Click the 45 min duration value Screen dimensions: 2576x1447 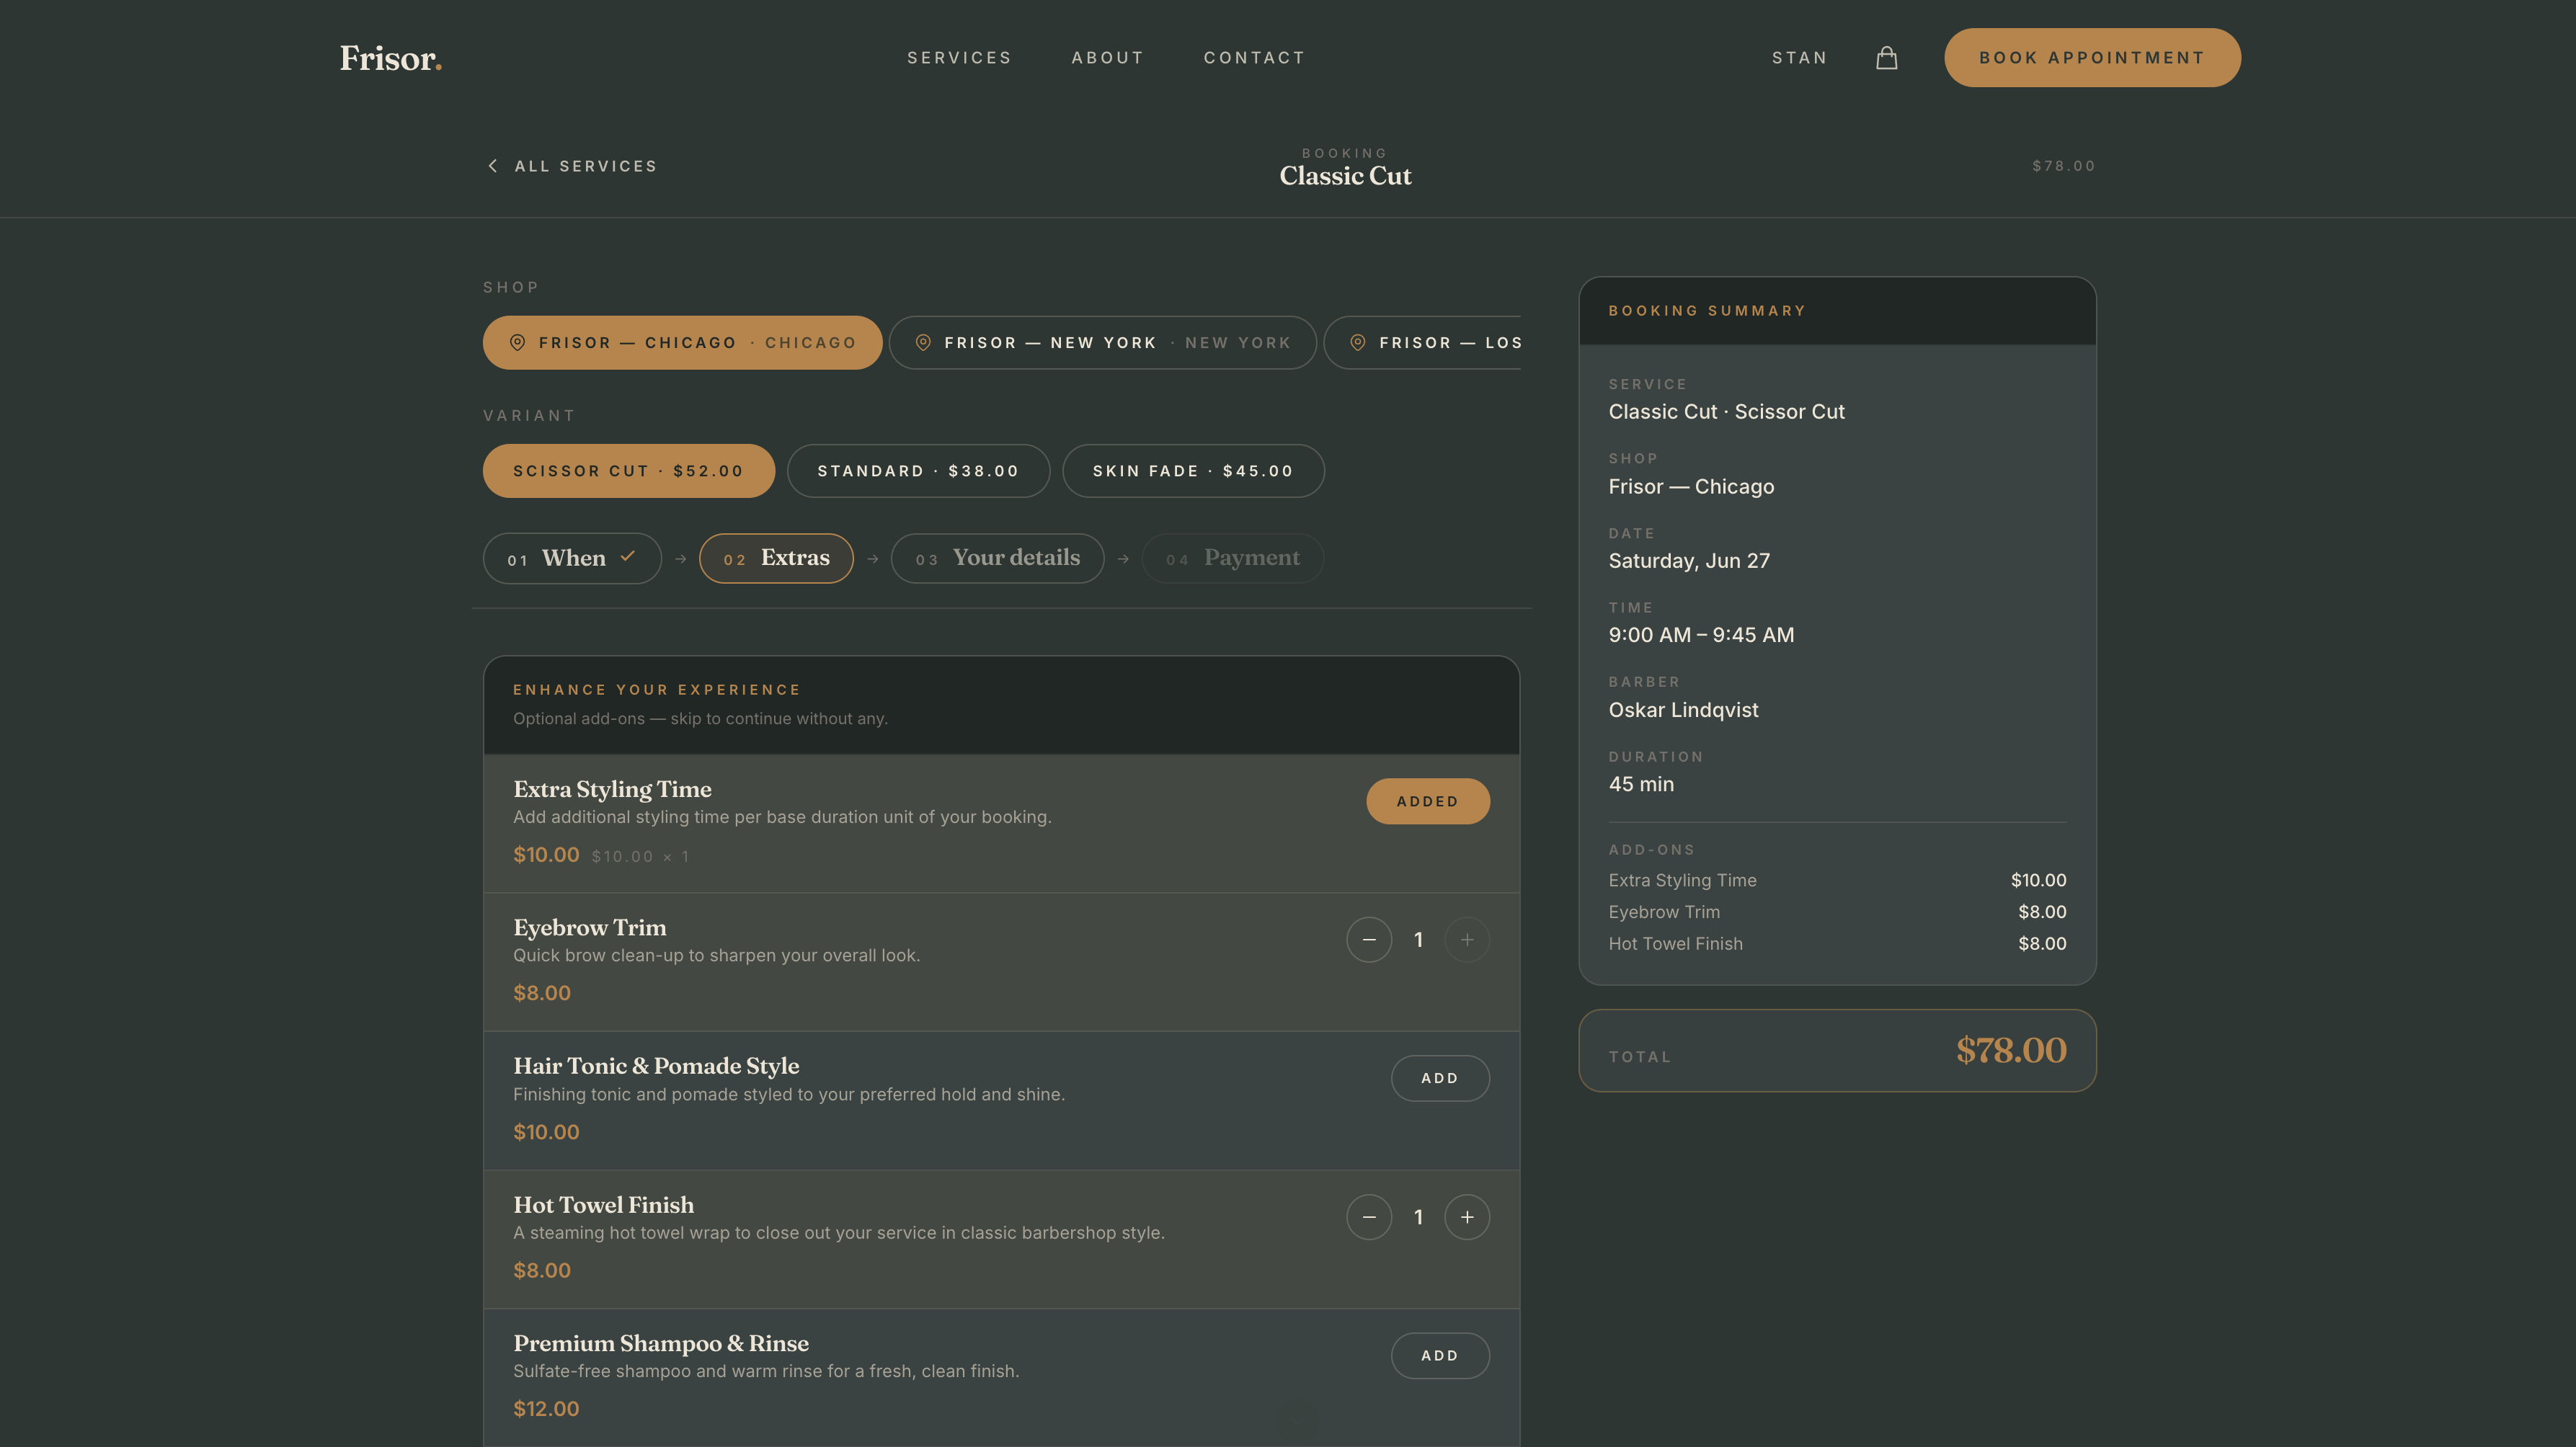(x=1641, y=784)
